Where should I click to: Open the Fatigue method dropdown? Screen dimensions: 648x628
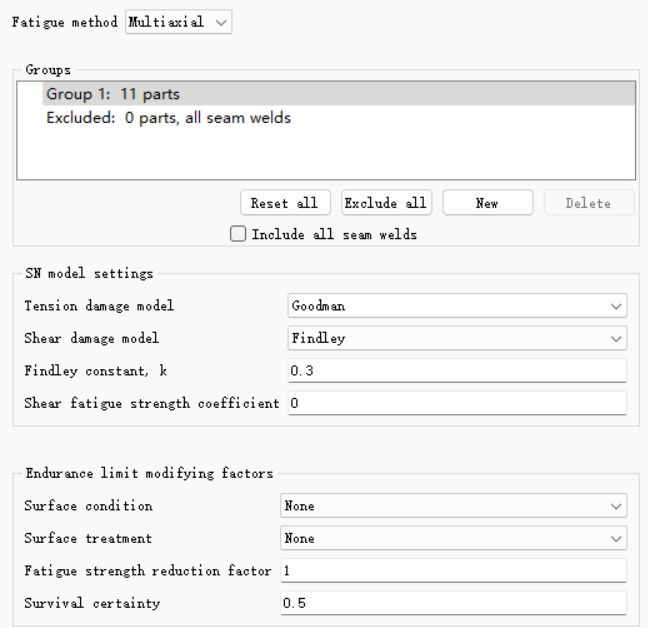pyautogui.click(x=179, y=22)
